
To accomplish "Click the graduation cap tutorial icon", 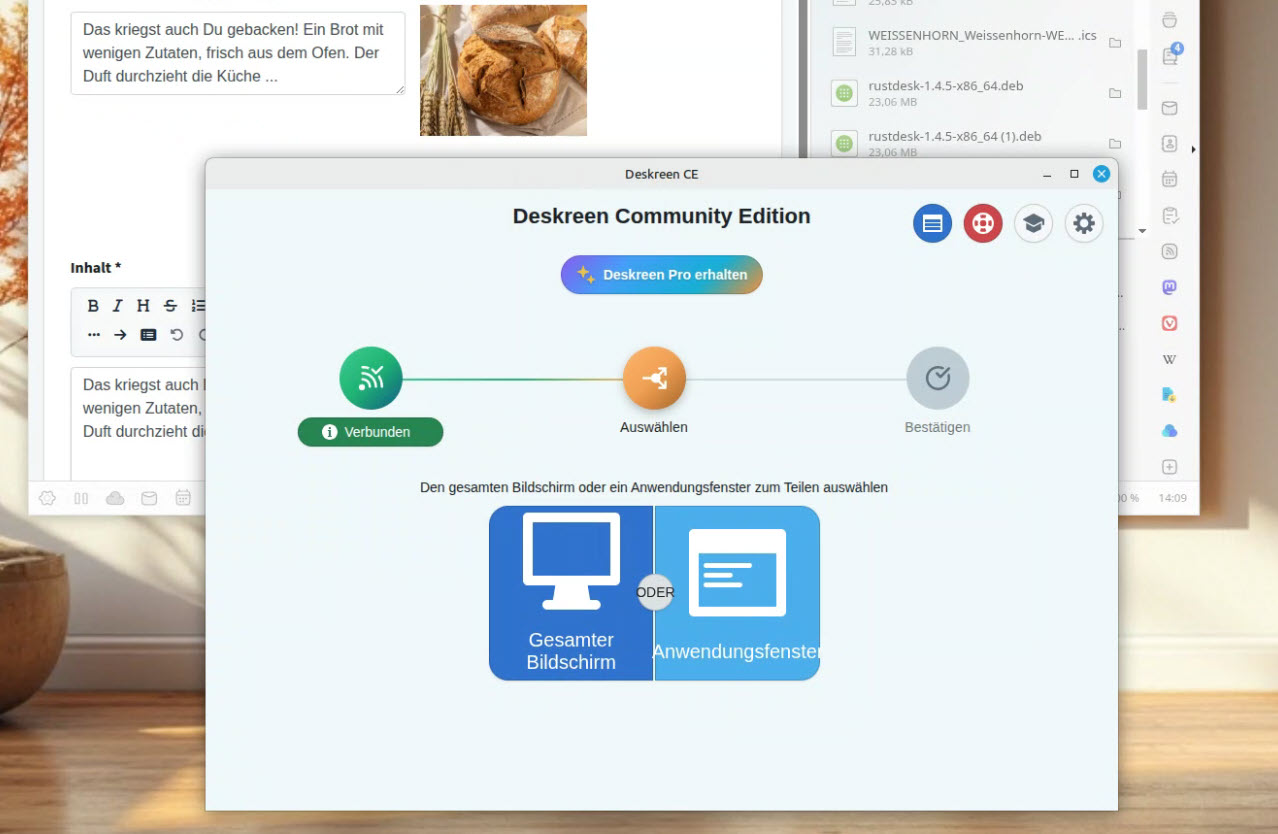I will (1033, 224).
